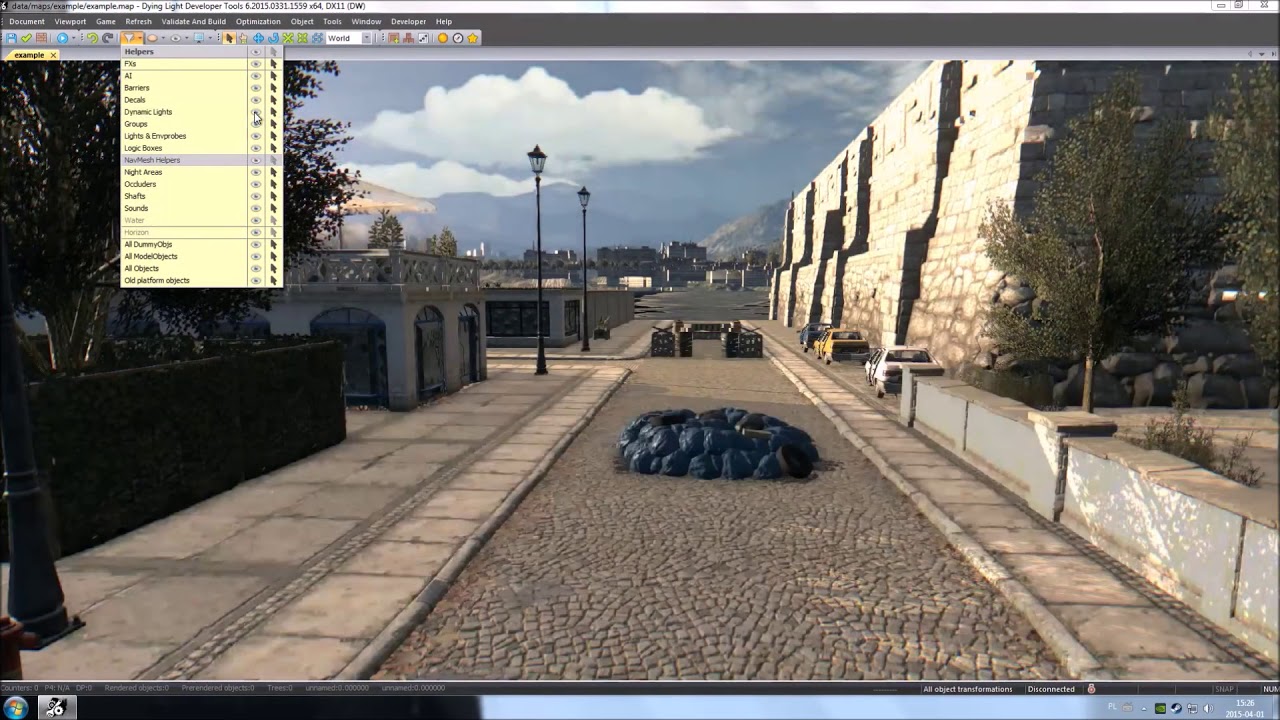Click All DummyObjs row
This screenshot has width=1280, height=720.
click(x=201, y=244)
